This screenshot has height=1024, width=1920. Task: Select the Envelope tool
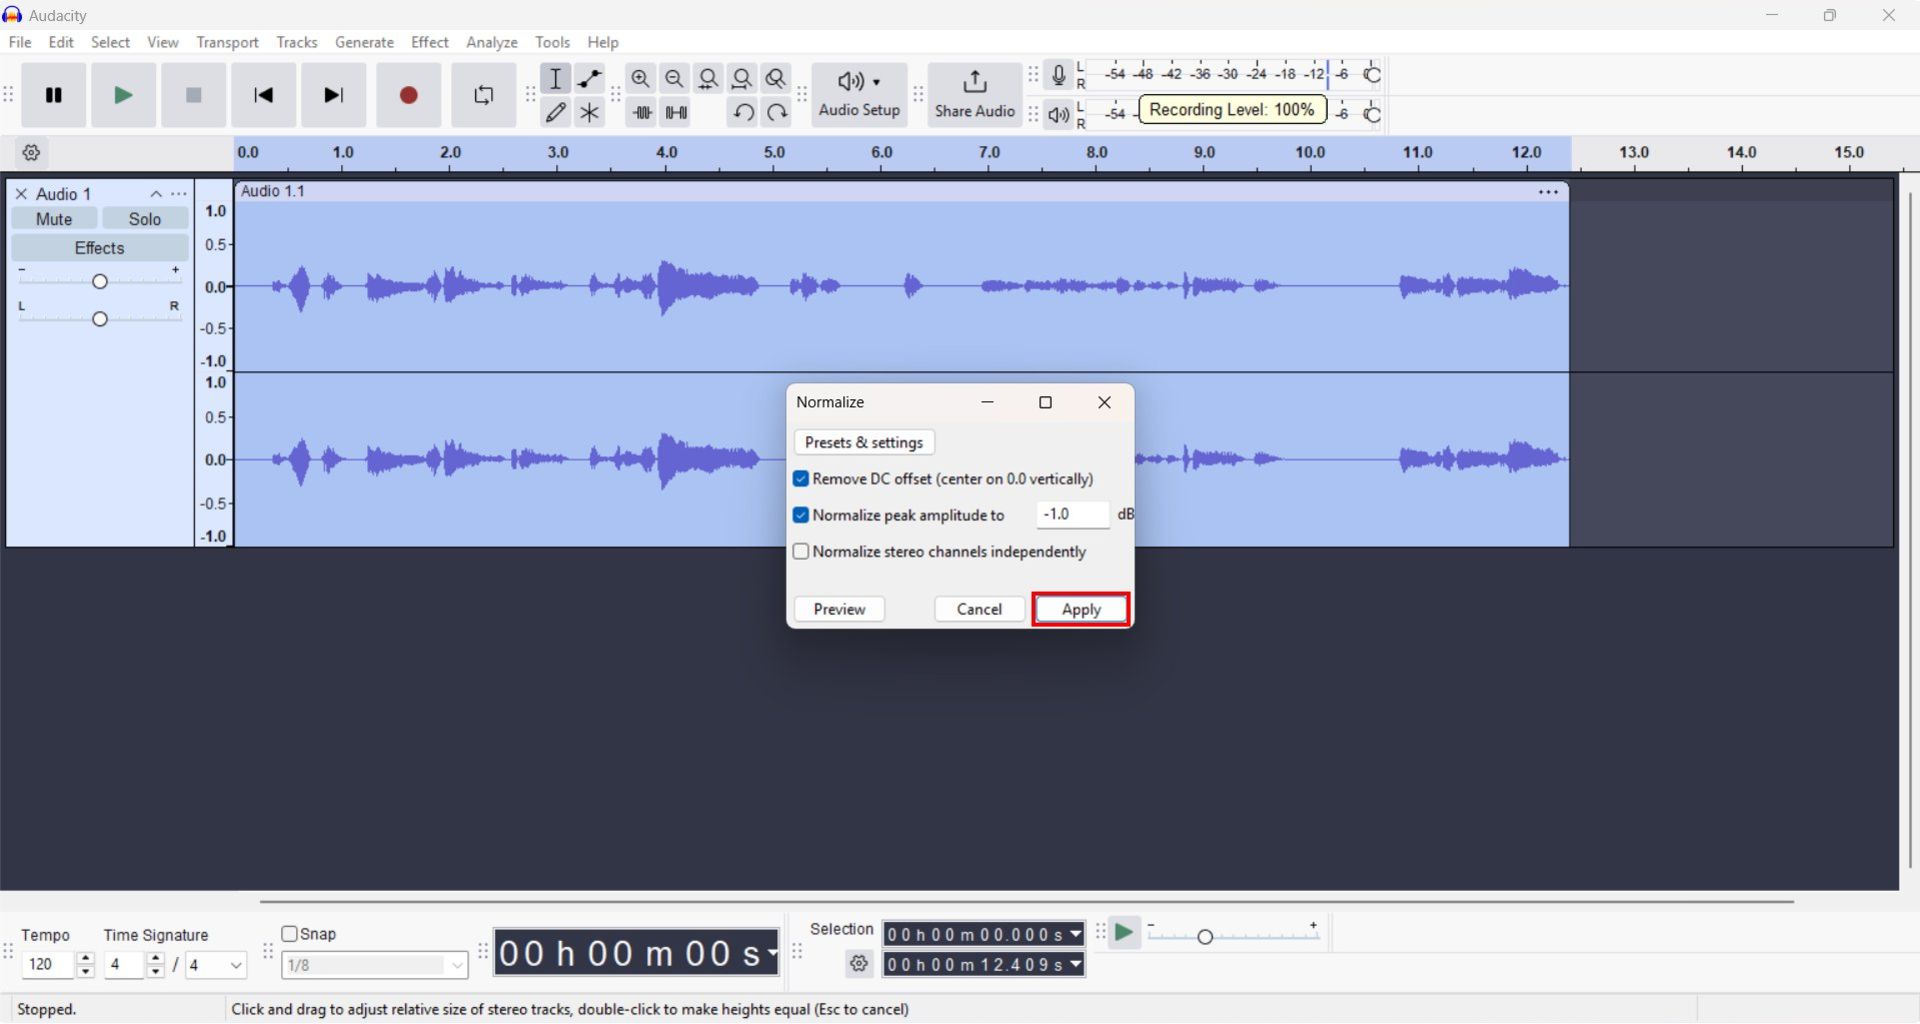[x=589, y=78]
